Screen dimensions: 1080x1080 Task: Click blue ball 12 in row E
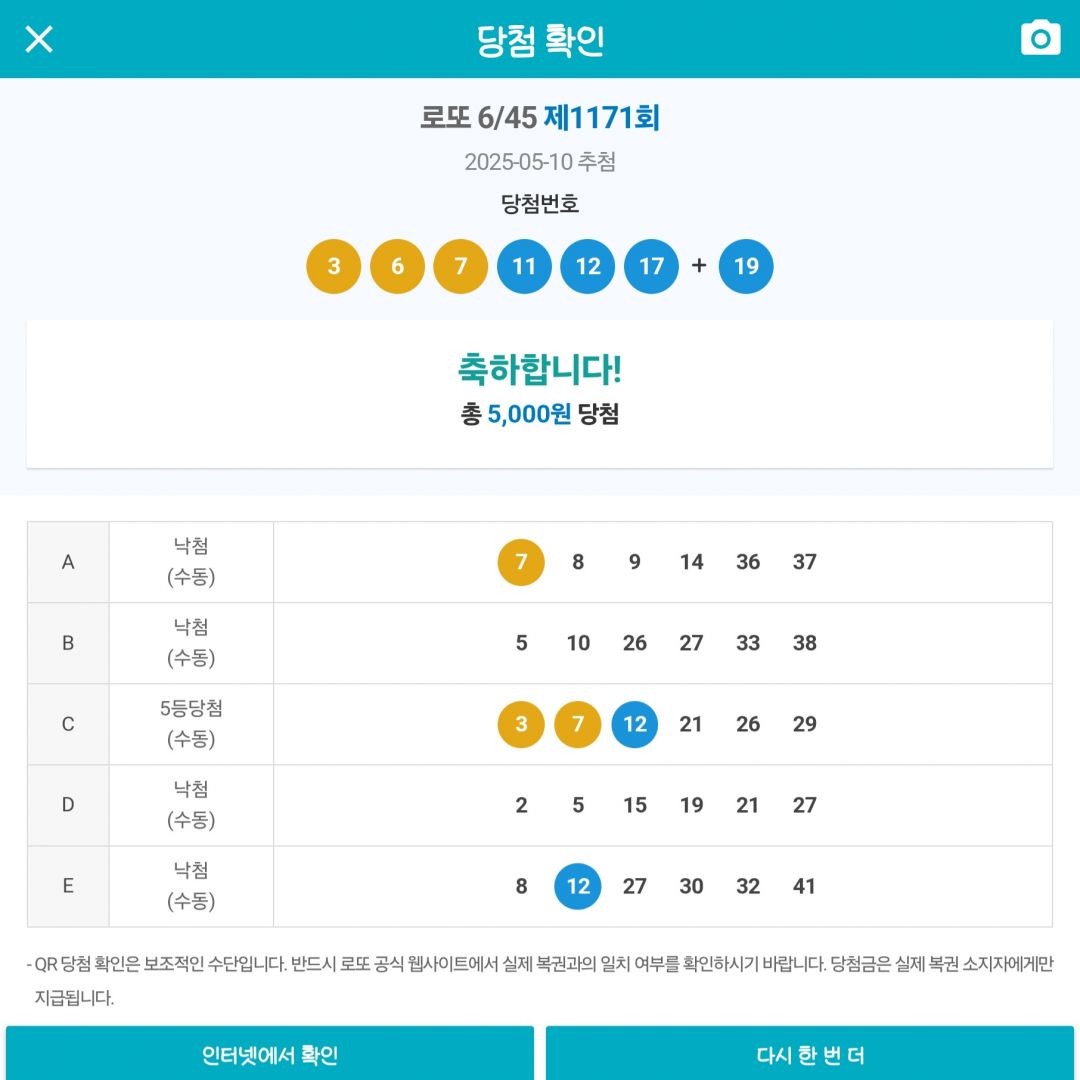click(x=578, y=886)
